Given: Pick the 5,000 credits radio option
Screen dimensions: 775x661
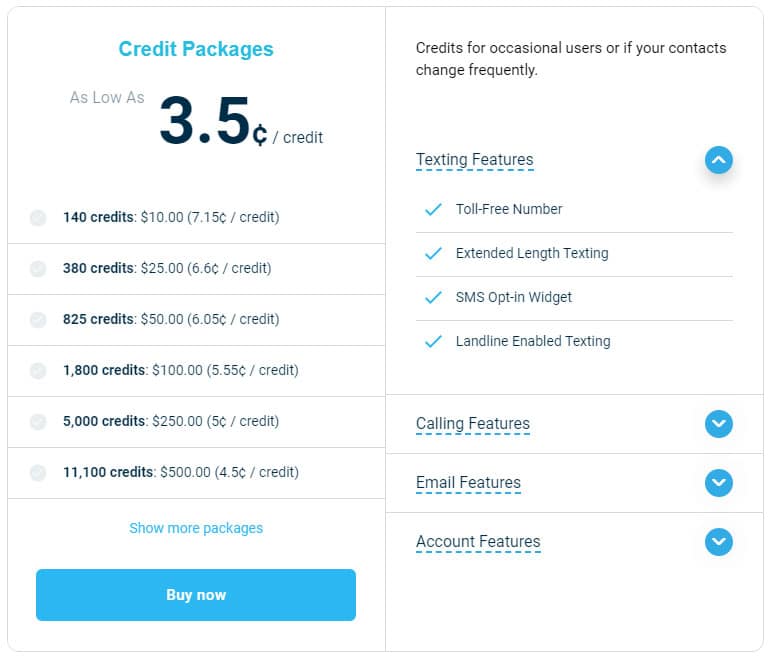Looking at the screenshot, I should click(38, 422).
